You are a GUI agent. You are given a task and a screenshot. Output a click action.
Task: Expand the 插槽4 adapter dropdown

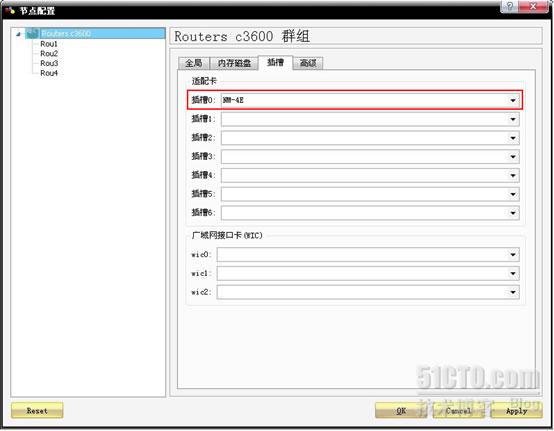click(x=370, y=175)
